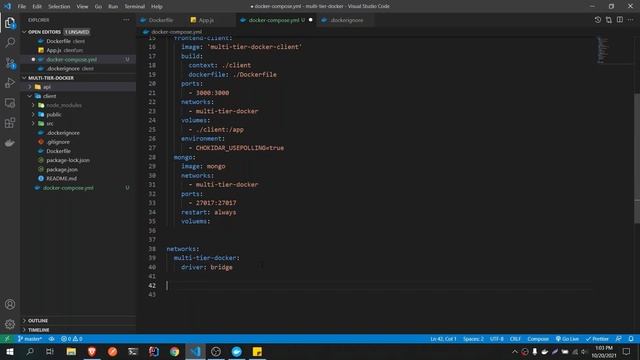This screenshot has height=360, width=640.
Task: Click the editor's vertical scrollbar
Action: (x=637, y=158)
